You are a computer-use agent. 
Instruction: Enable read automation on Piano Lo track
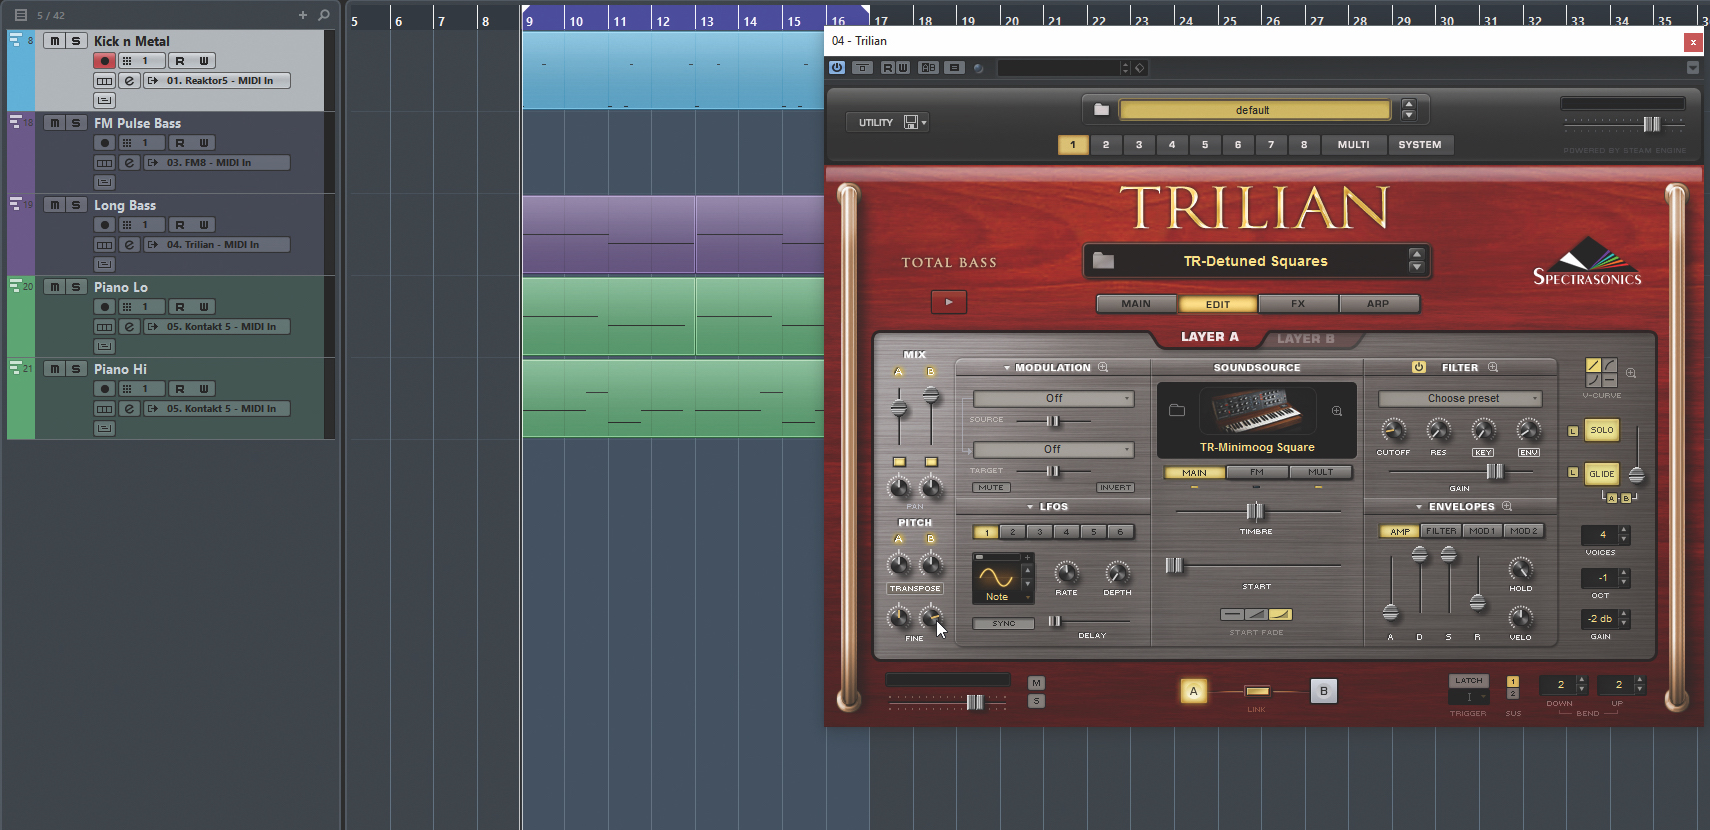(180, 307)
